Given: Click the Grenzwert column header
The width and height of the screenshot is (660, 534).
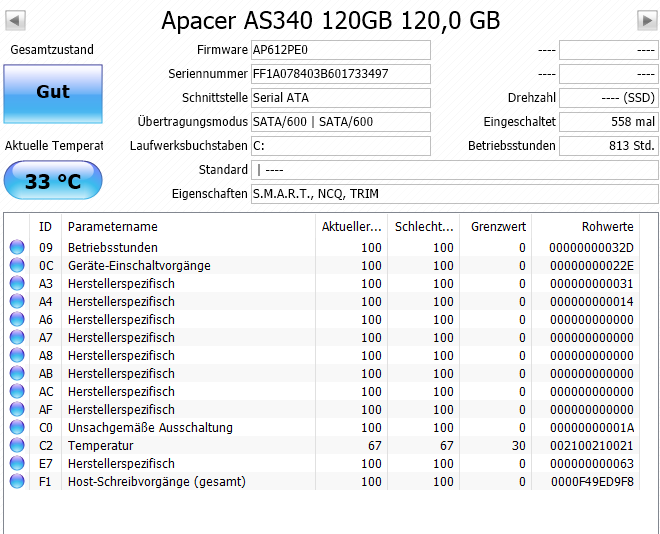Looking at the screenshot, I should point(496,226).
